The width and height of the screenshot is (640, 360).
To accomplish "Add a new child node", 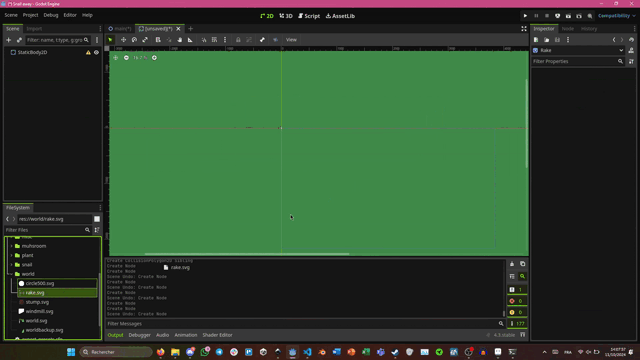I will [x=9, y=40].
